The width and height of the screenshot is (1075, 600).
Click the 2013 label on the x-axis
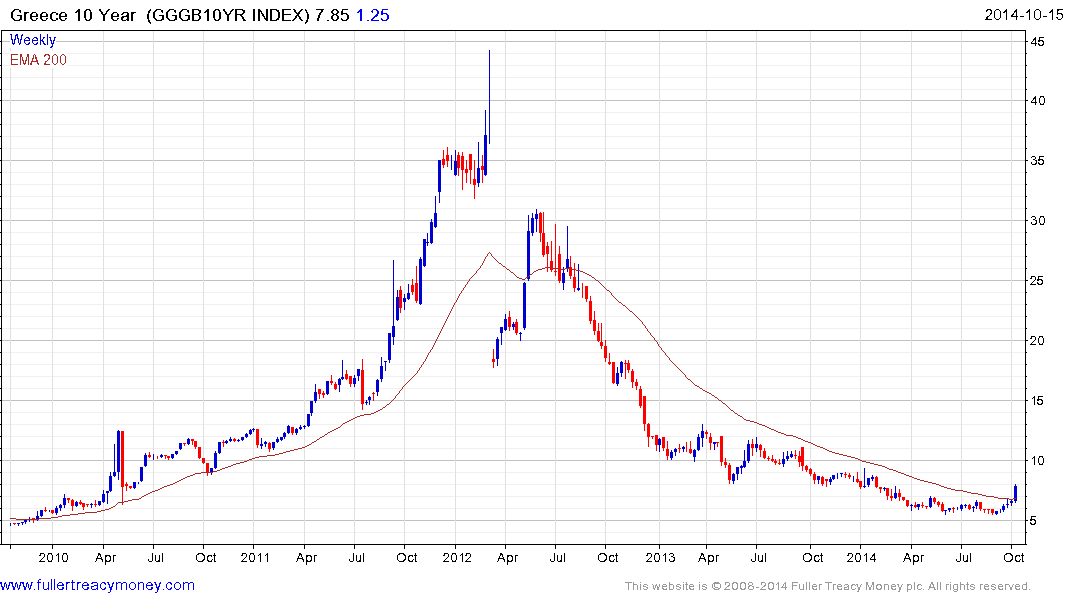(660, 557)
